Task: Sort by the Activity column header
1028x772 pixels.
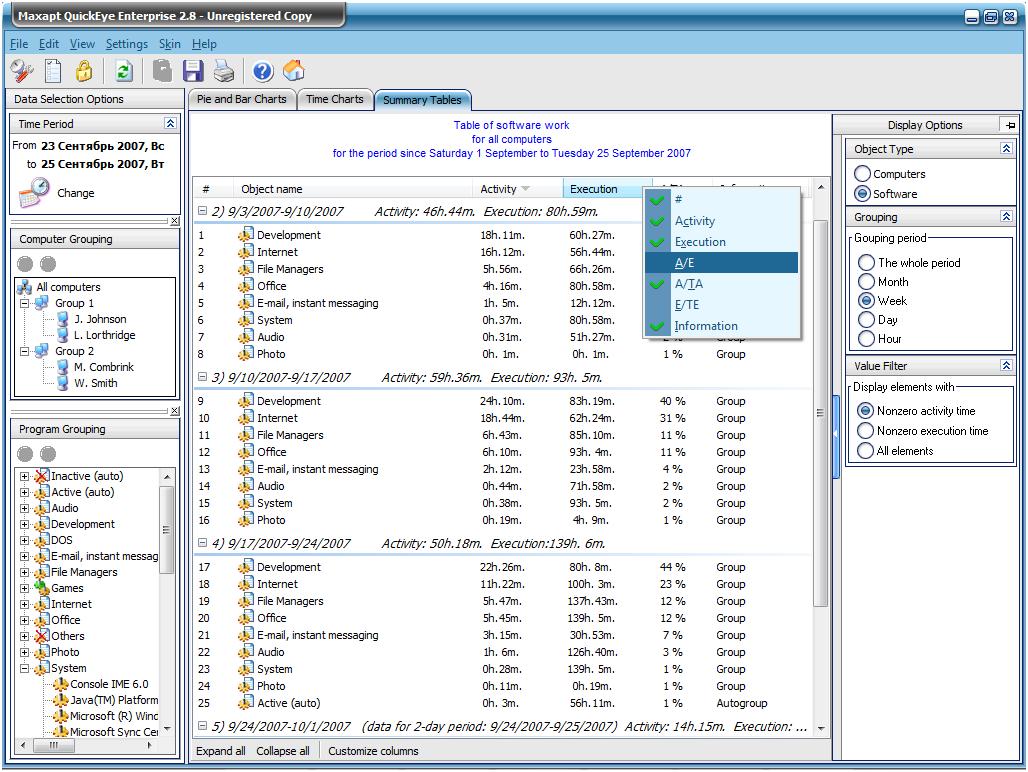Action: pos(517,189)
